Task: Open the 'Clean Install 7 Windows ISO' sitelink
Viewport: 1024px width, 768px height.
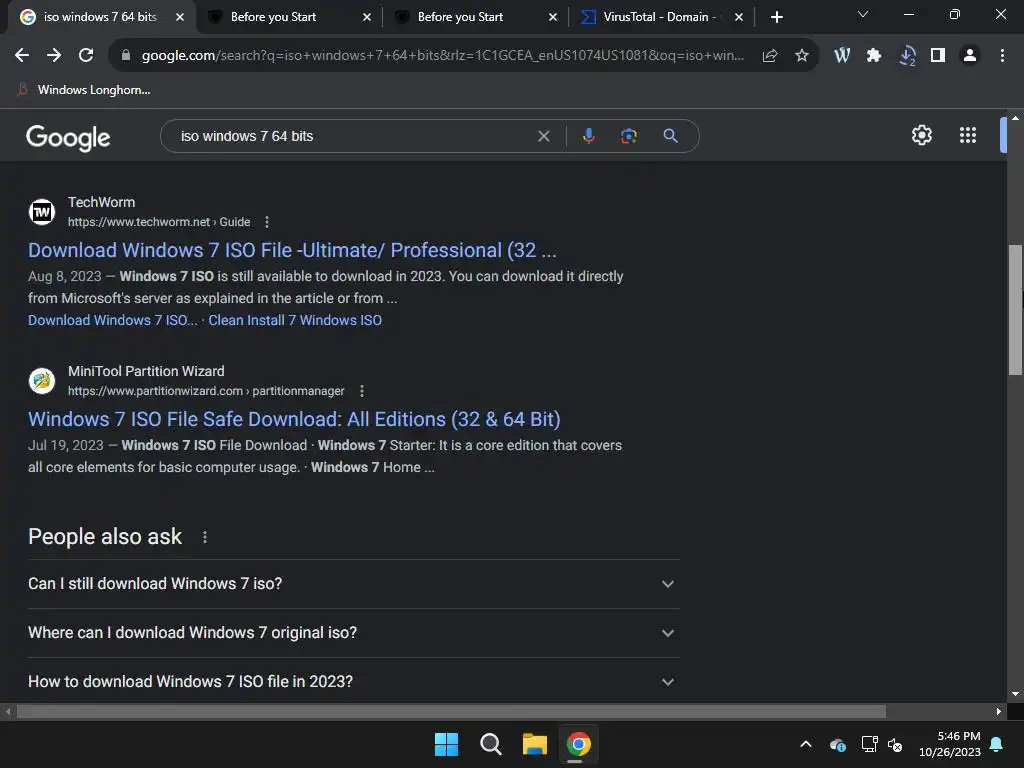Action: (295, 320)
